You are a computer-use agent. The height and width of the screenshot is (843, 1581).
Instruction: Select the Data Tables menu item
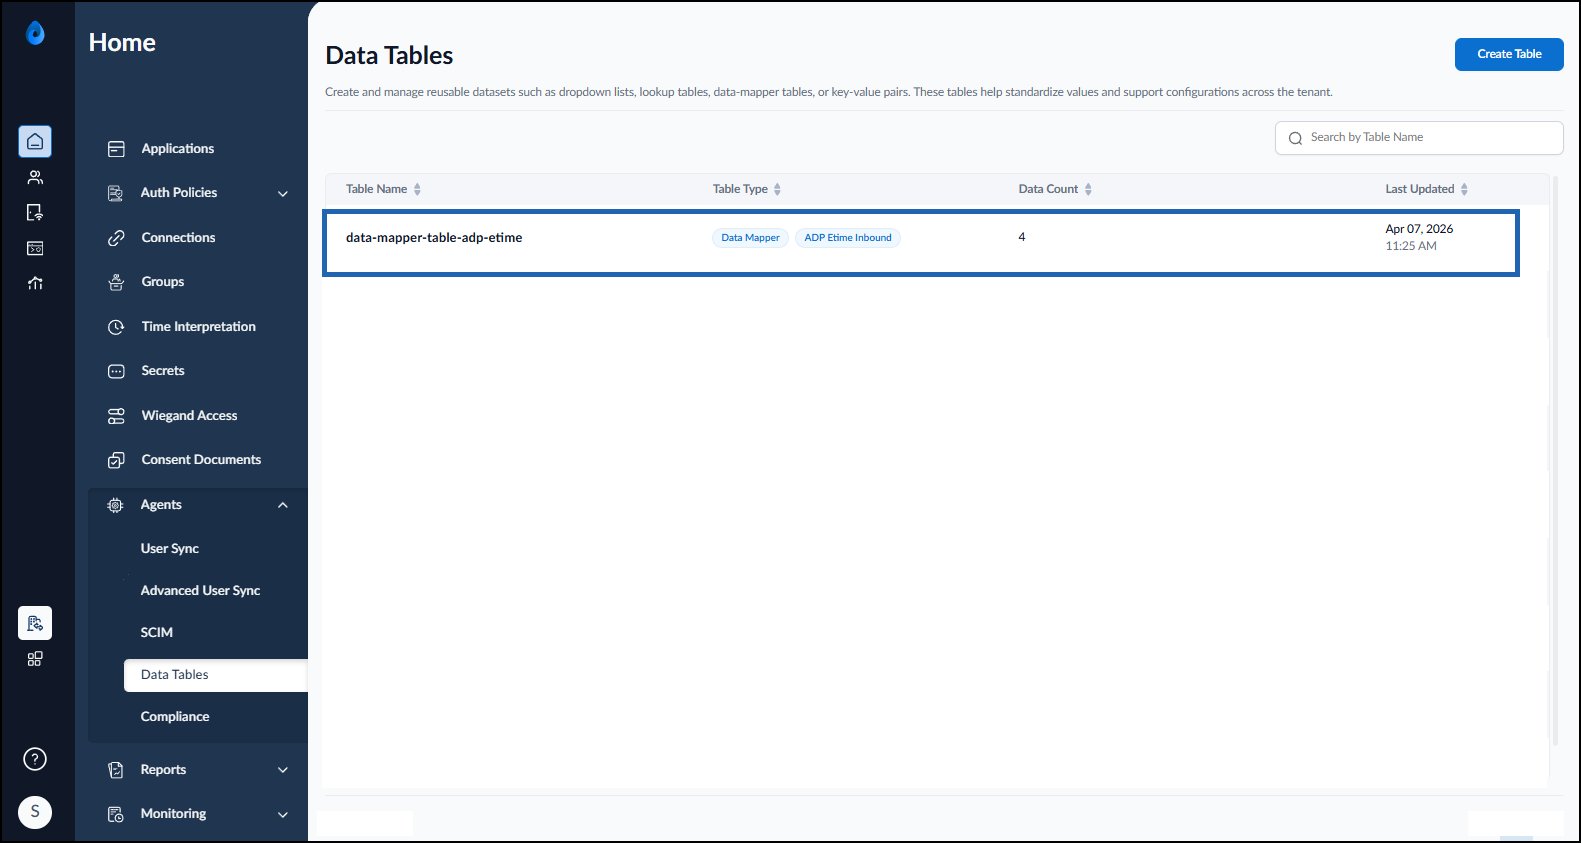point(216,675)
